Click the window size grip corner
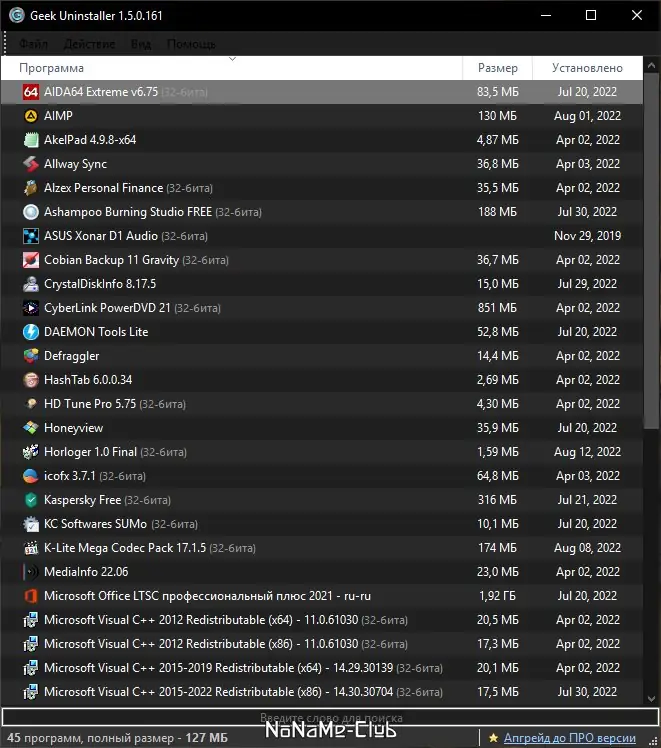Viewport: 661px width, 748px height. pos(653,739)
